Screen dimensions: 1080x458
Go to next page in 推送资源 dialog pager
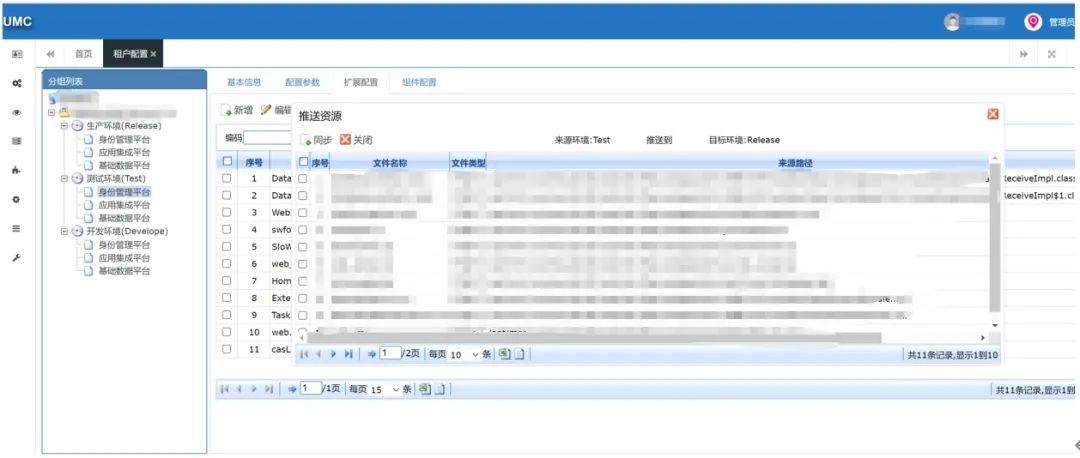[333, 354]
